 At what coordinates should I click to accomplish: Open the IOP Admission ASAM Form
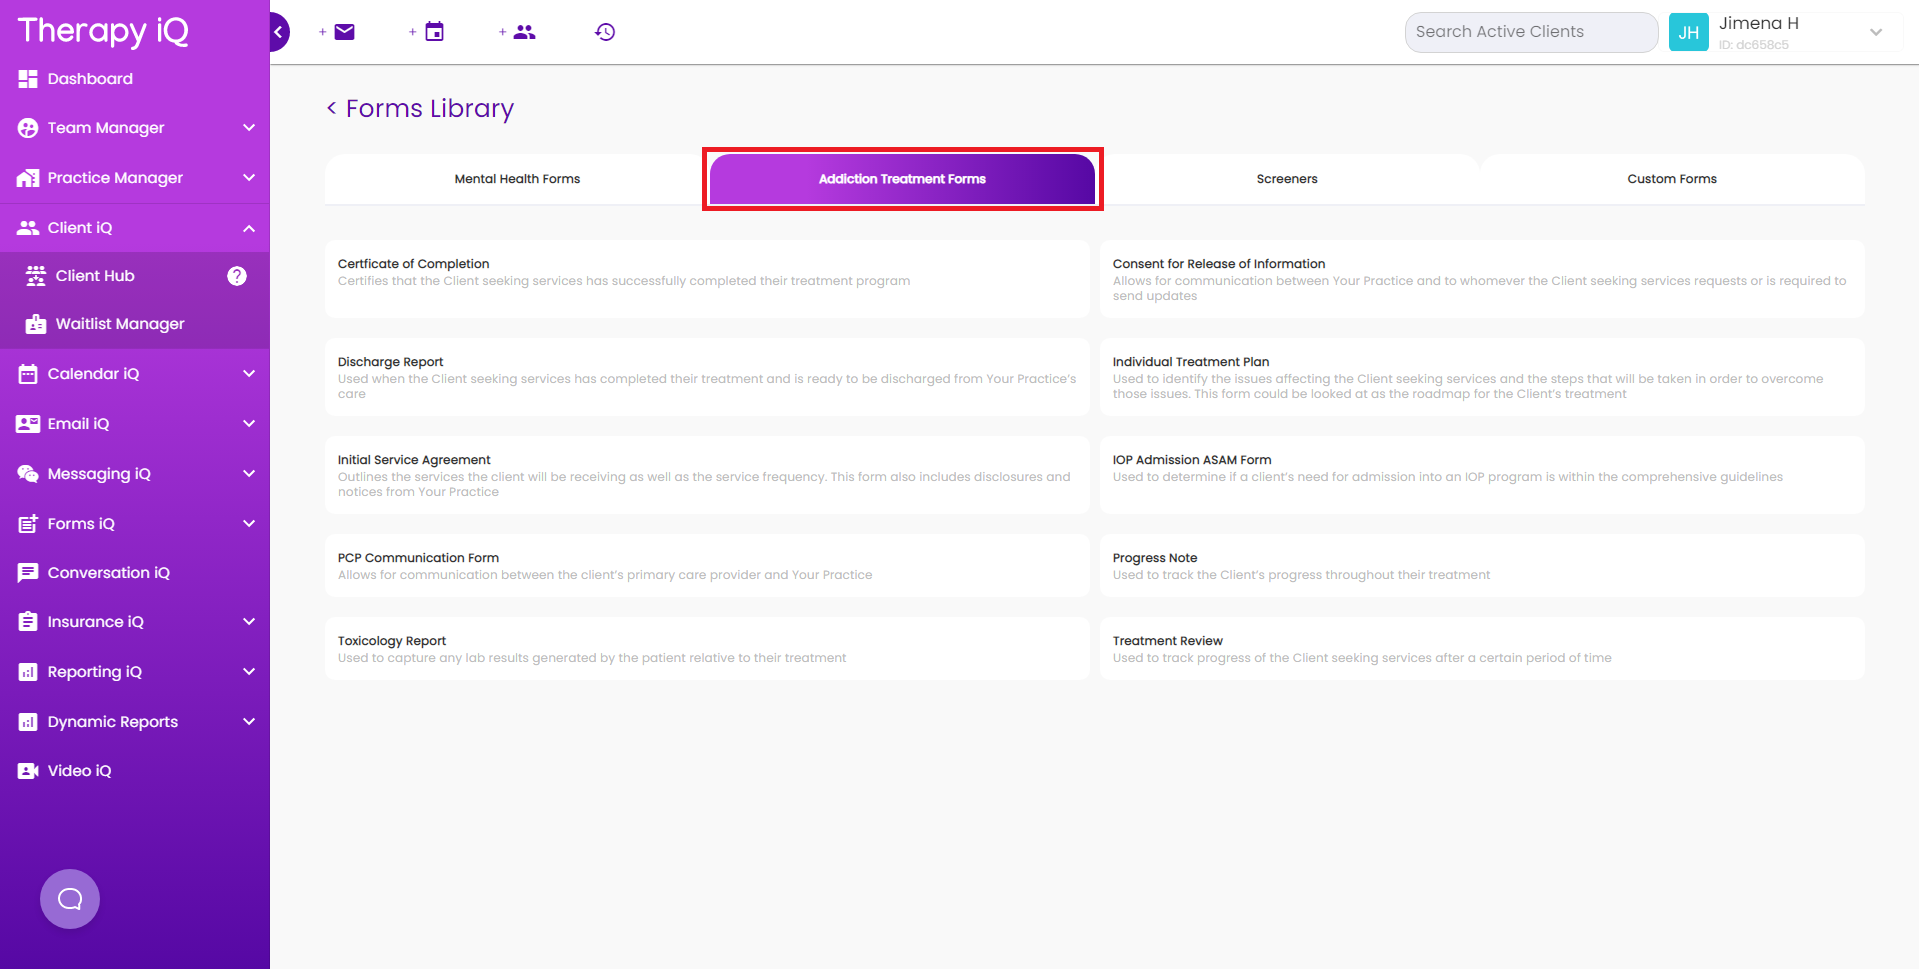(1482, 475)
